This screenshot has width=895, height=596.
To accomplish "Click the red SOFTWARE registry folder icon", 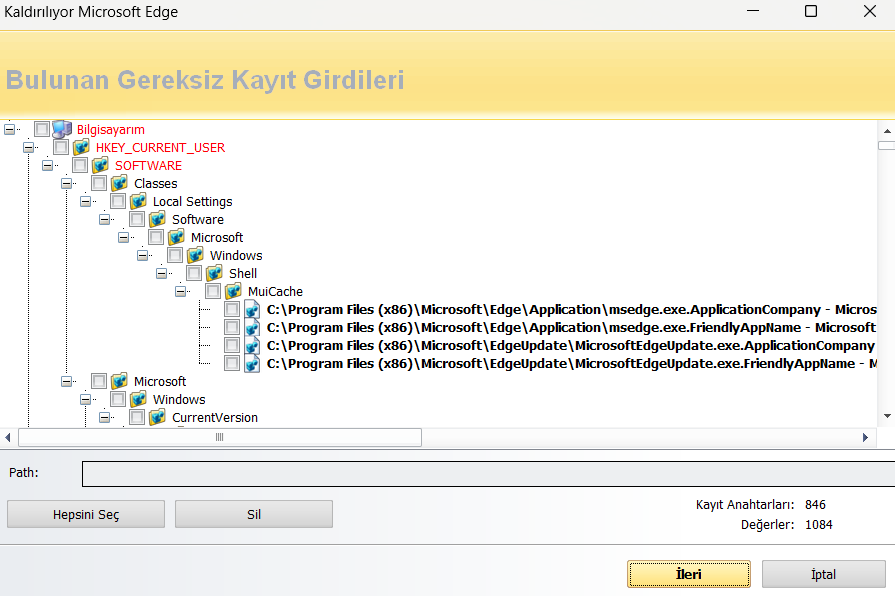I will [x=100, y=165].
